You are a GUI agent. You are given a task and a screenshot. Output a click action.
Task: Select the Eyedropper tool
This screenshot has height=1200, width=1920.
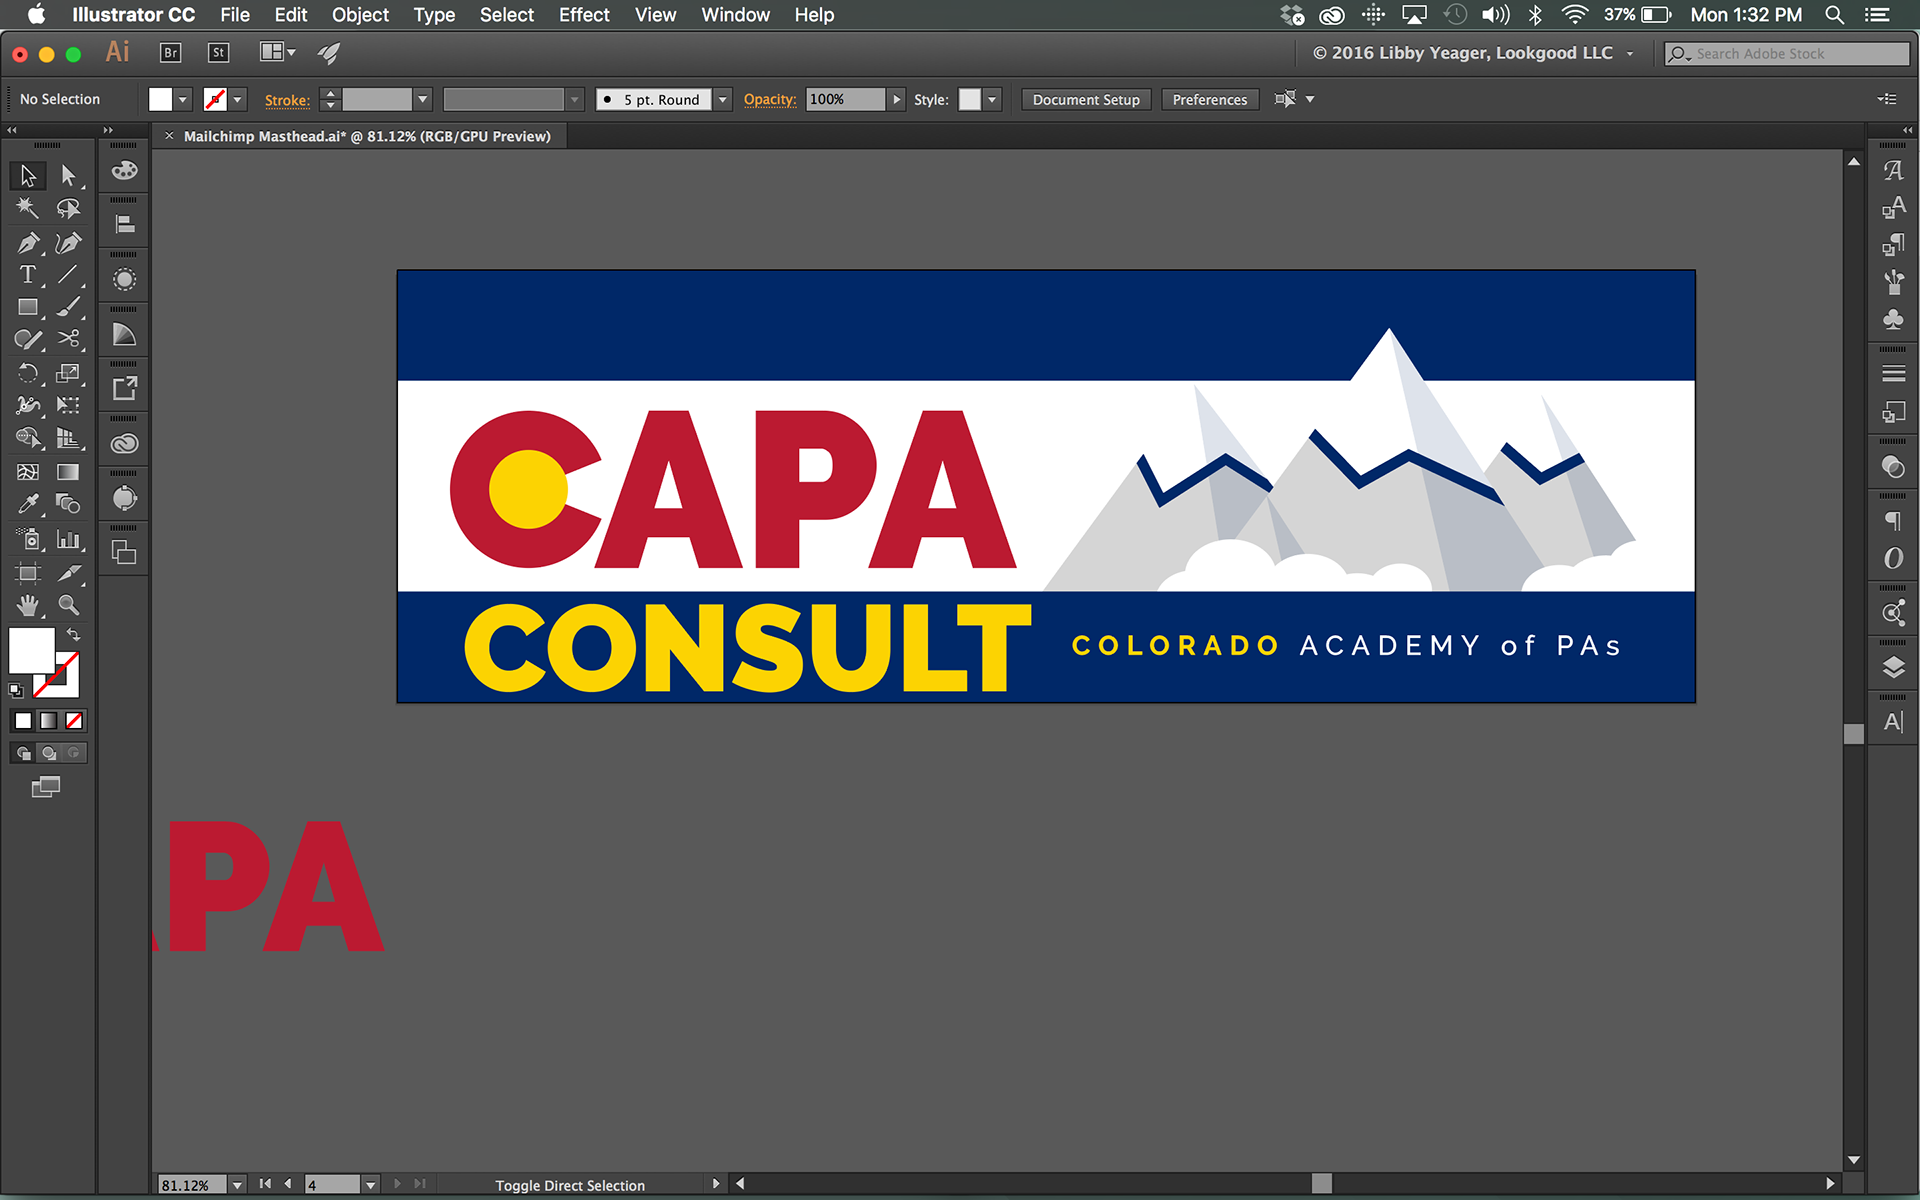(28, 504)
